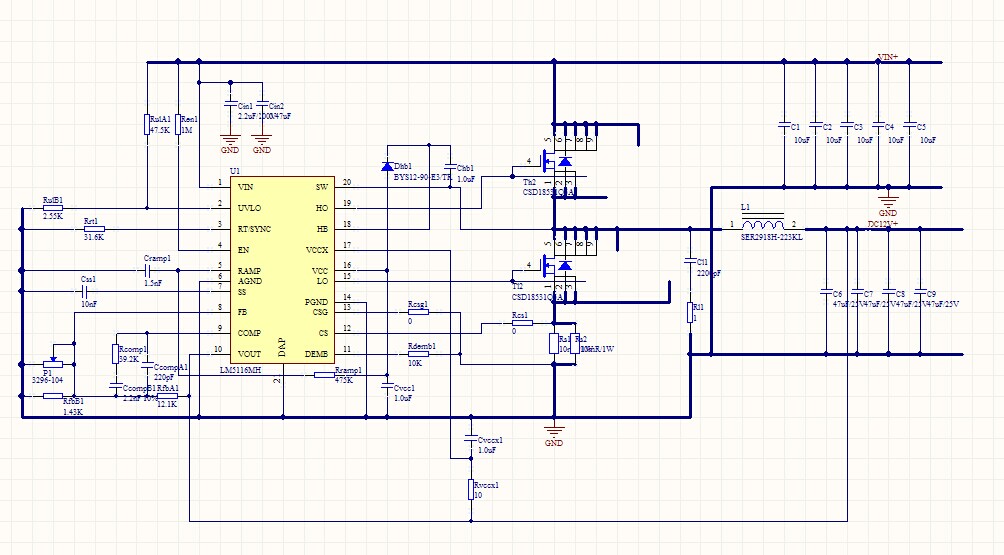Select input capacitor C1 10uF
1004x555 pixels.
(x=784, y=125)
